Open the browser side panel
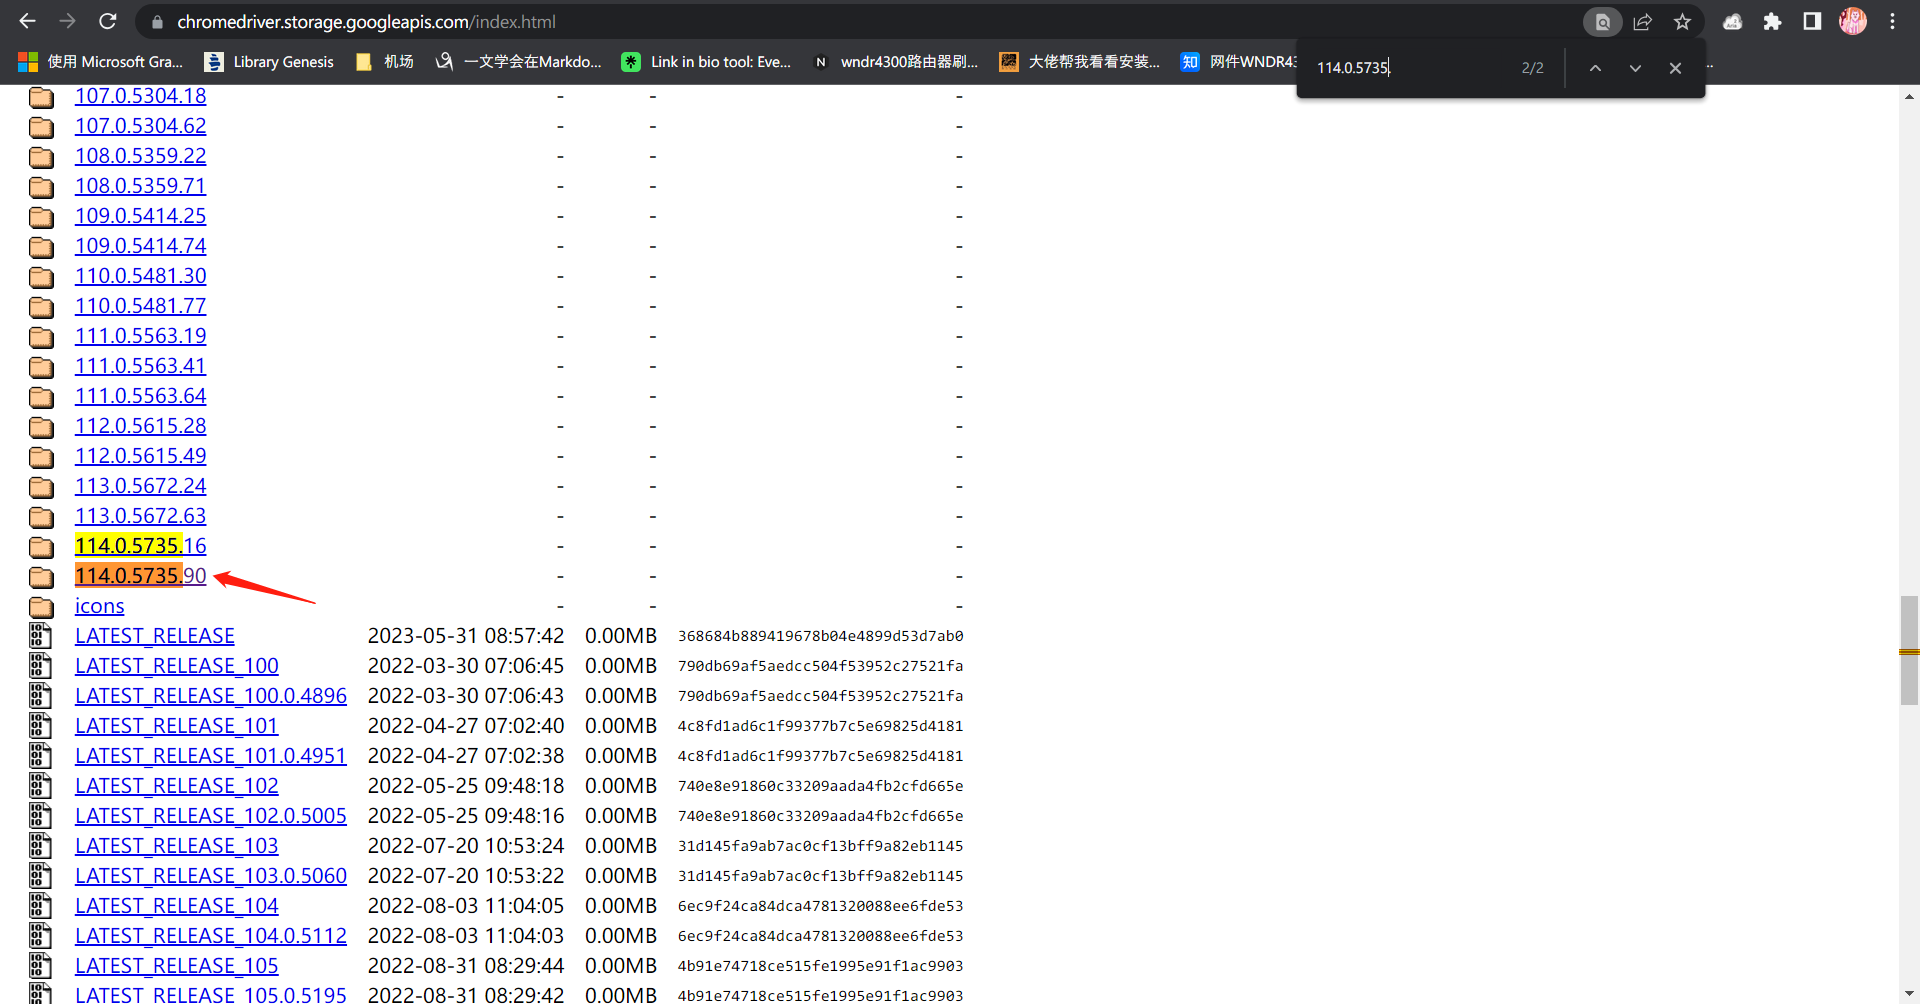This screenshot has height=1004, width=1920. click(x=1811, y=22)
